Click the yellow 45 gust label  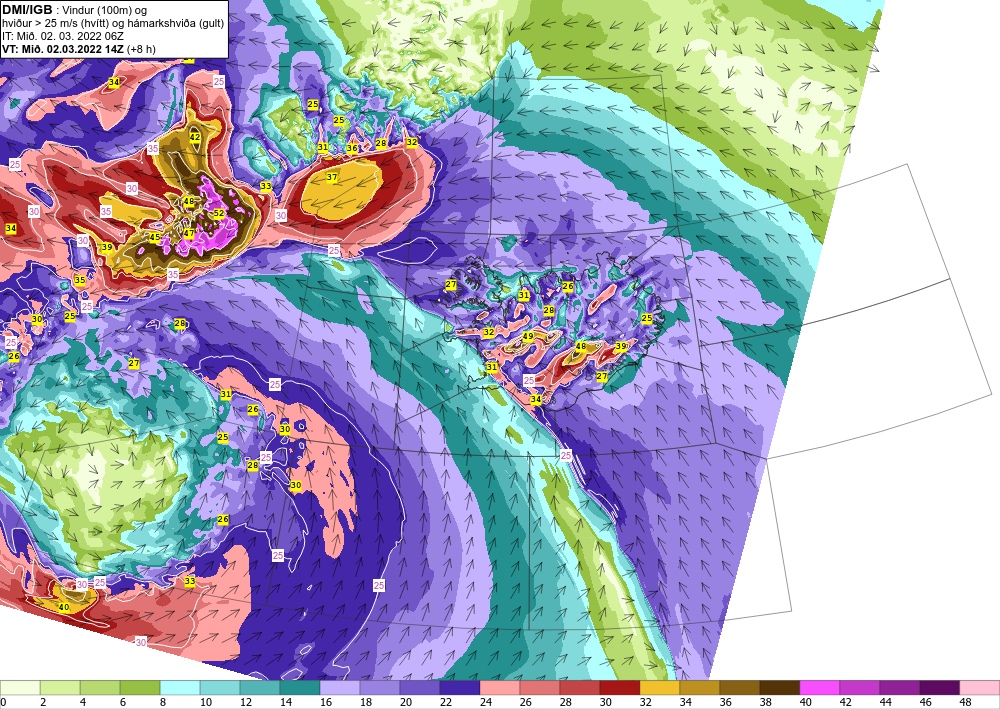coord(155,237)
